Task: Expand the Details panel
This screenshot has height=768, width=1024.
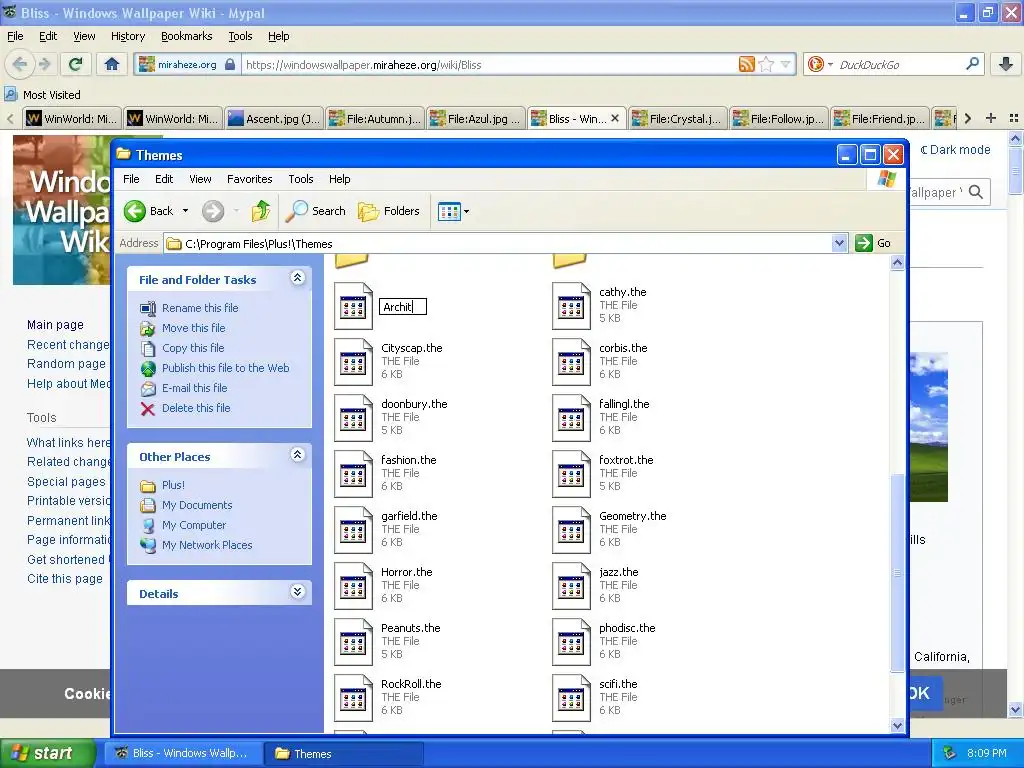Action: [x=297, y=592]
